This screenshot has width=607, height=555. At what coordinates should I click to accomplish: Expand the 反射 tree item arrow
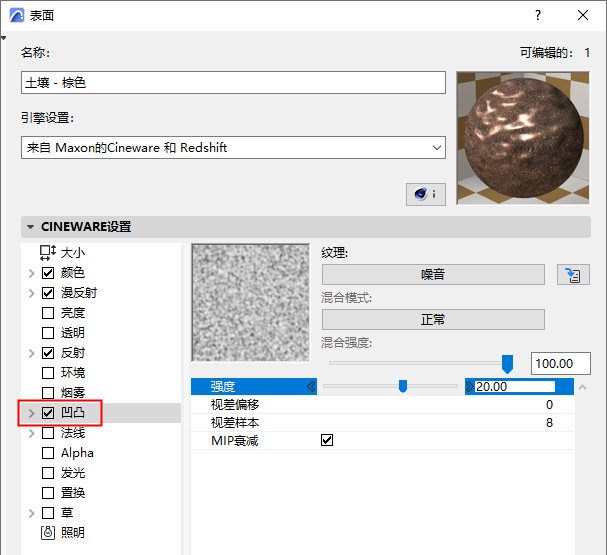pyautogui.click(x=32, y=353)
